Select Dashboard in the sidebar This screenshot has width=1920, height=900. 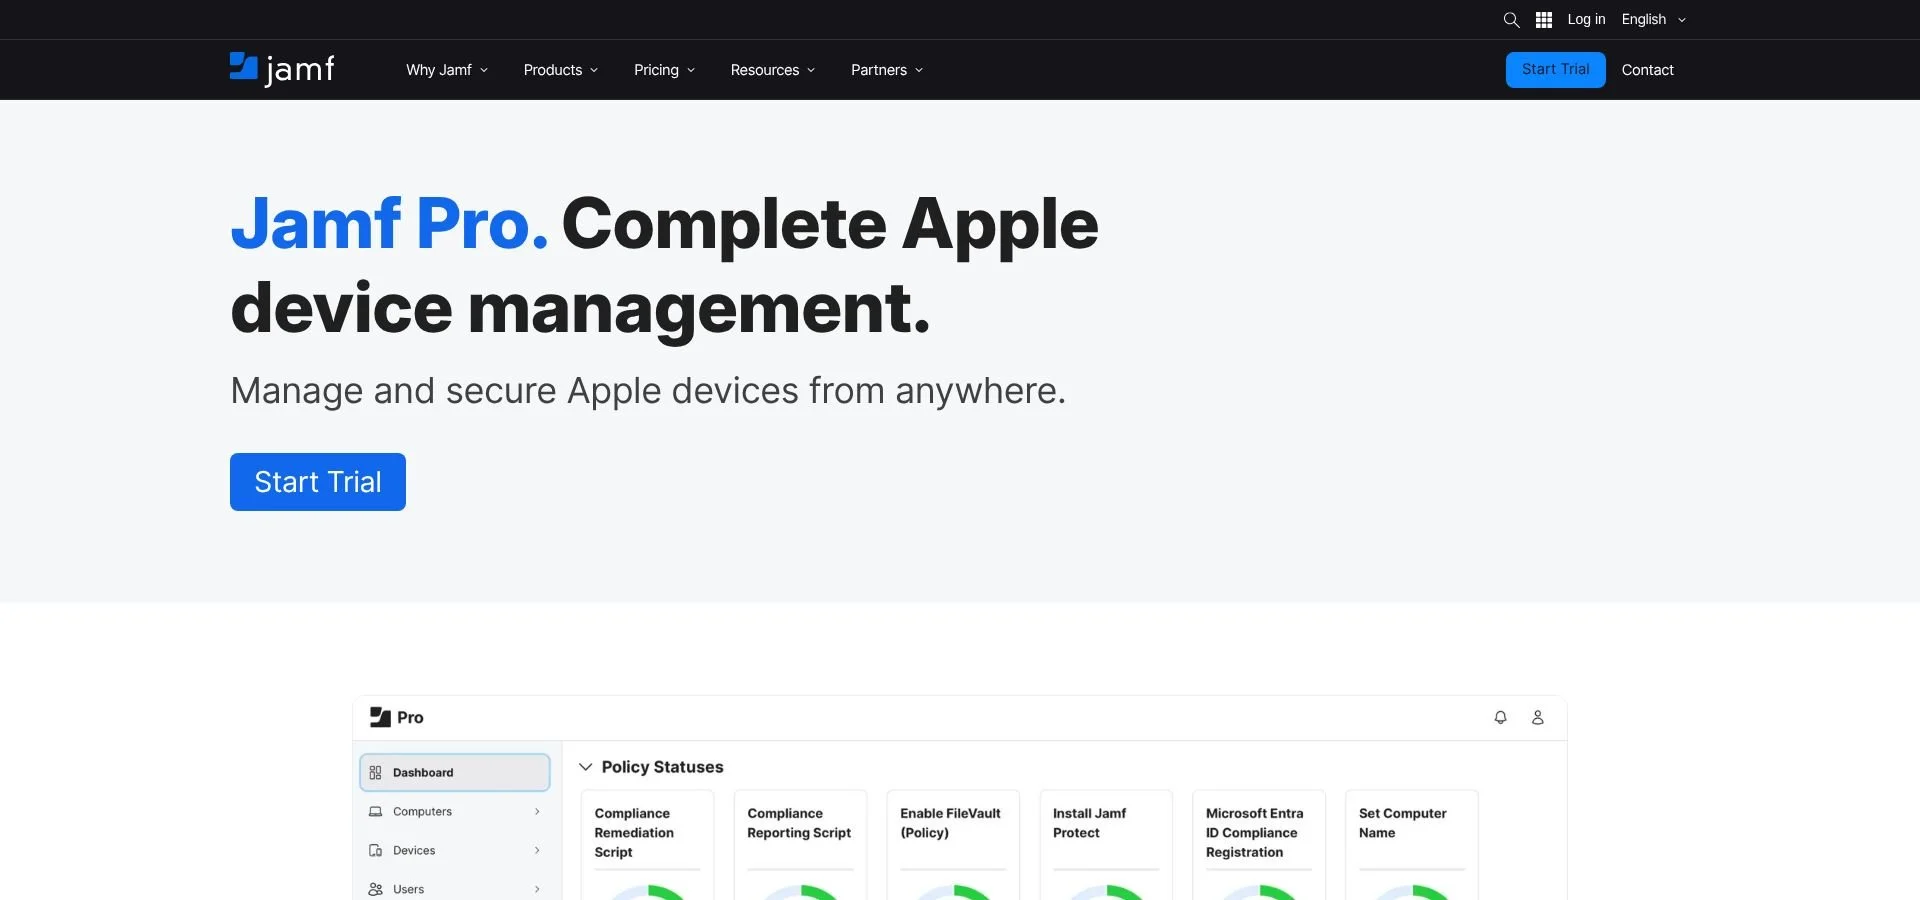(455, 772)
